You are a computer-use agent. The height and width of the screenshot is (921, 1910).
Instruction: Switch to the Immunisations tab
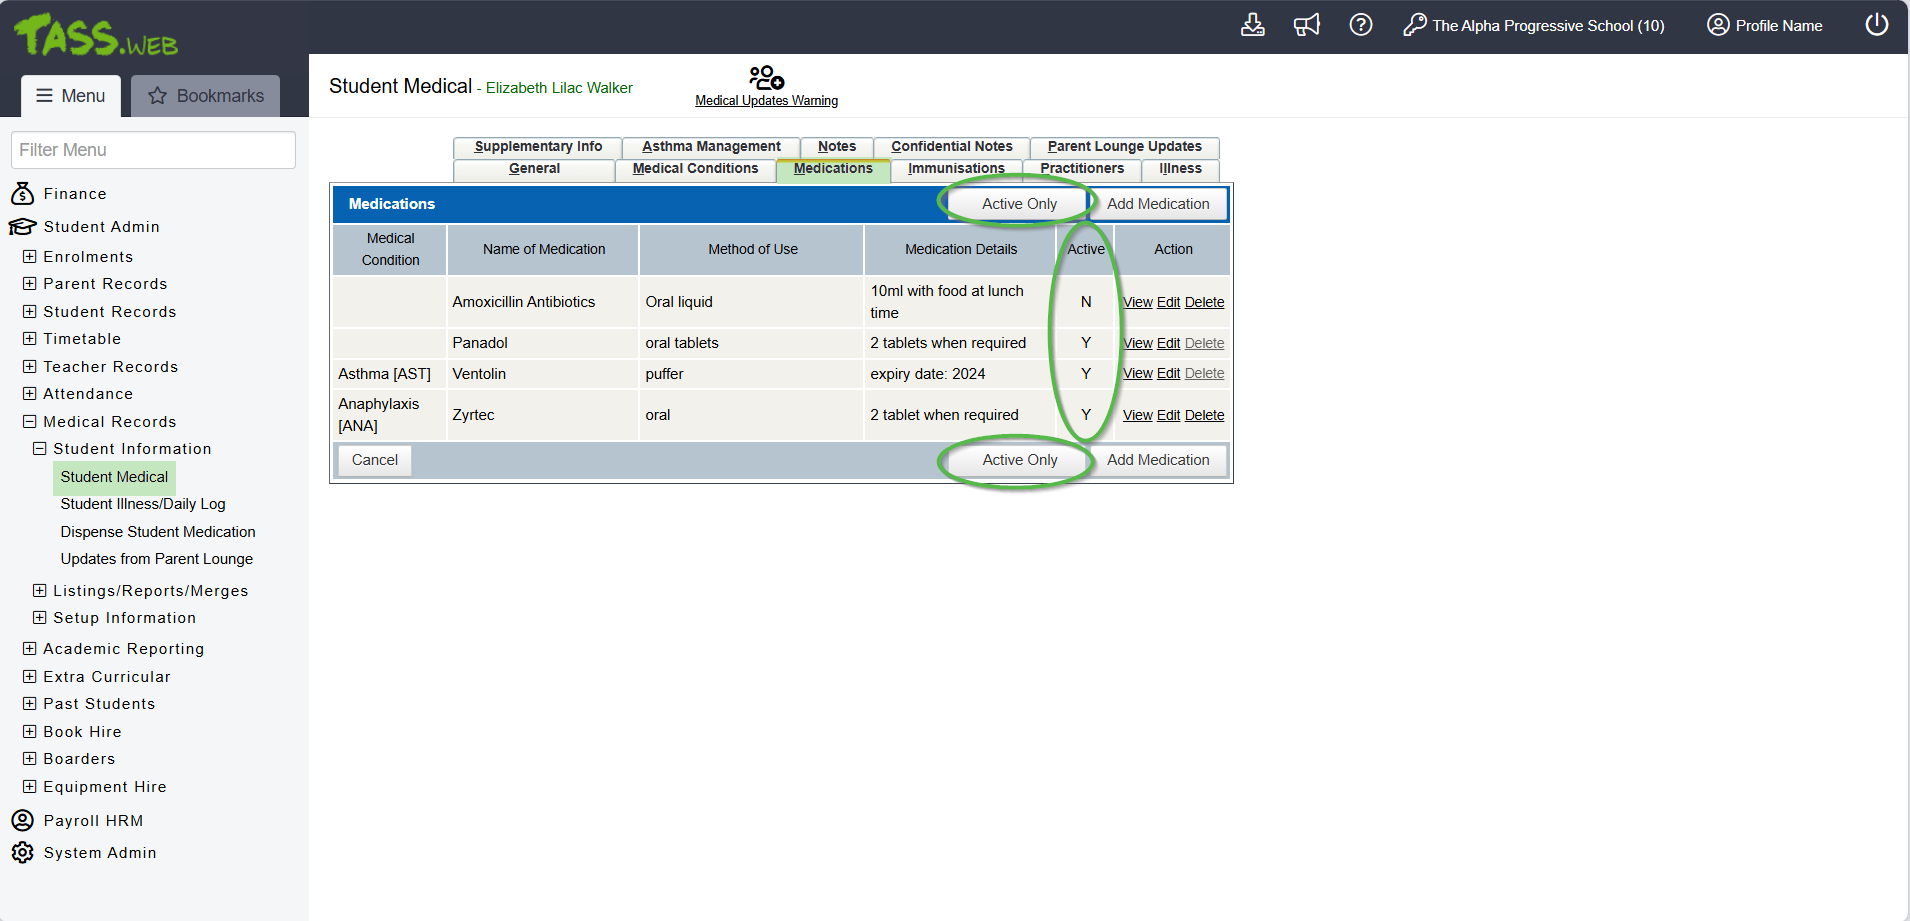pyautogui.click(x=955, y=169)
